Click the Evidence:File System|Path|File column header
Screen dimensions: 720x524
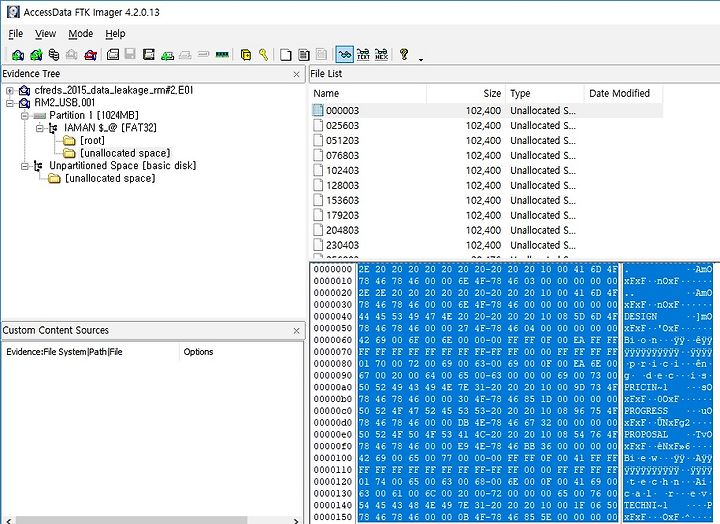(90, 352)
